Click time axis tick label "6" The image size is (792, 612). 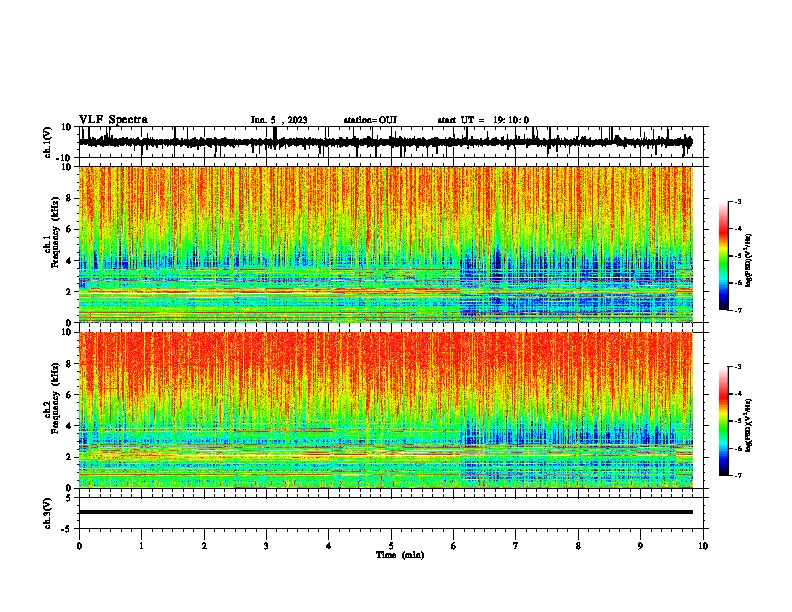point(453,546)
